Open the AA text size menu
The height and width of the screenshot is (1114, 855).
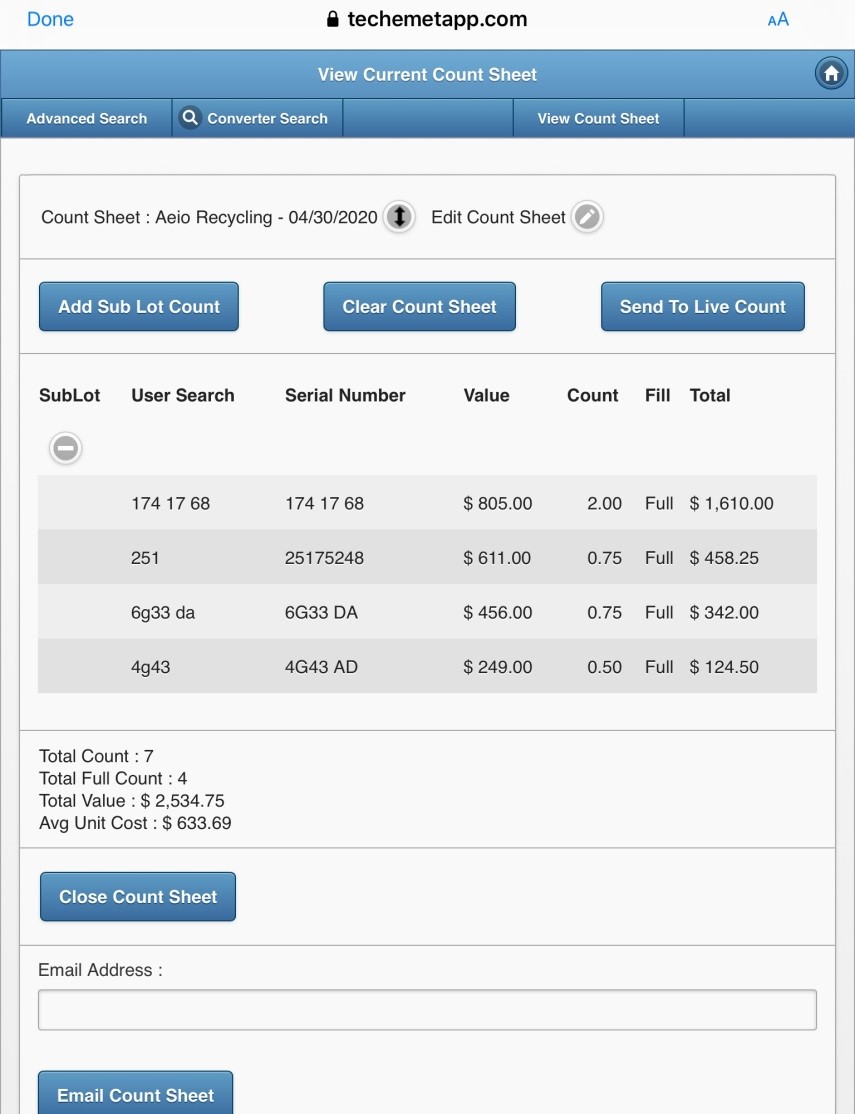click(x=777, y=20)
